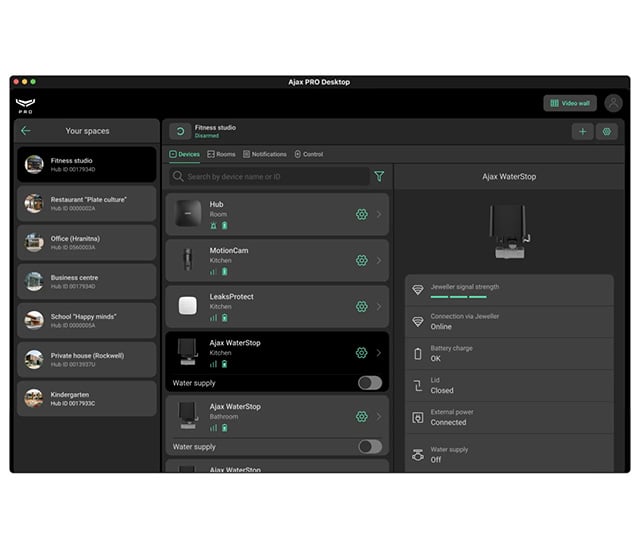Select Private house (Rockwell) space

[x=87, y=359]
